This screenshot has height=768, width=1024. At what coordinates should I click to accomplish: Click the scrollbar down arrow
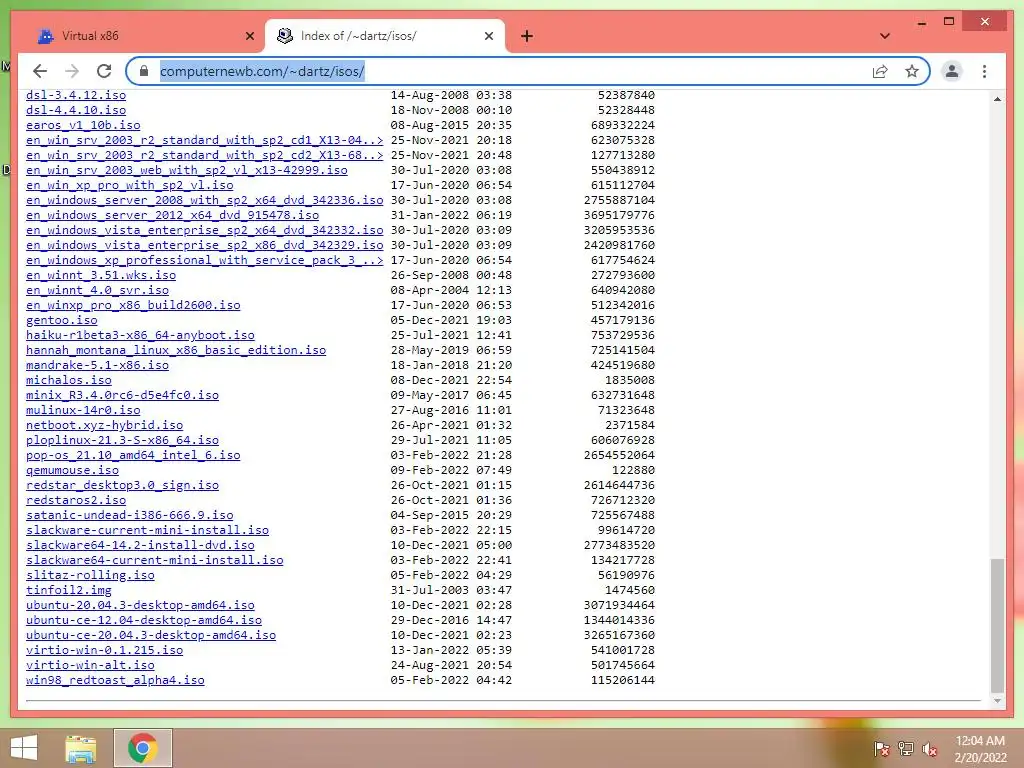coord(997,701)
